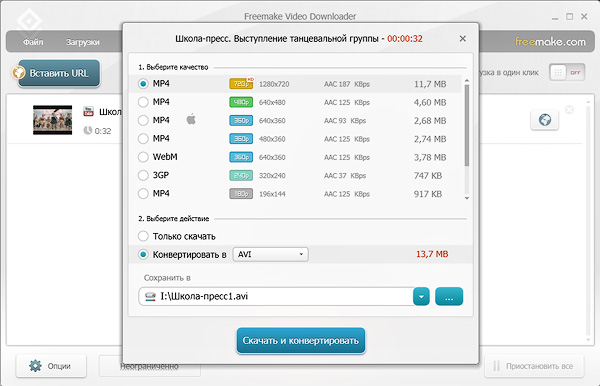
Task: Click '747 KB' size on 3GP row
Action: click(428, 176)
